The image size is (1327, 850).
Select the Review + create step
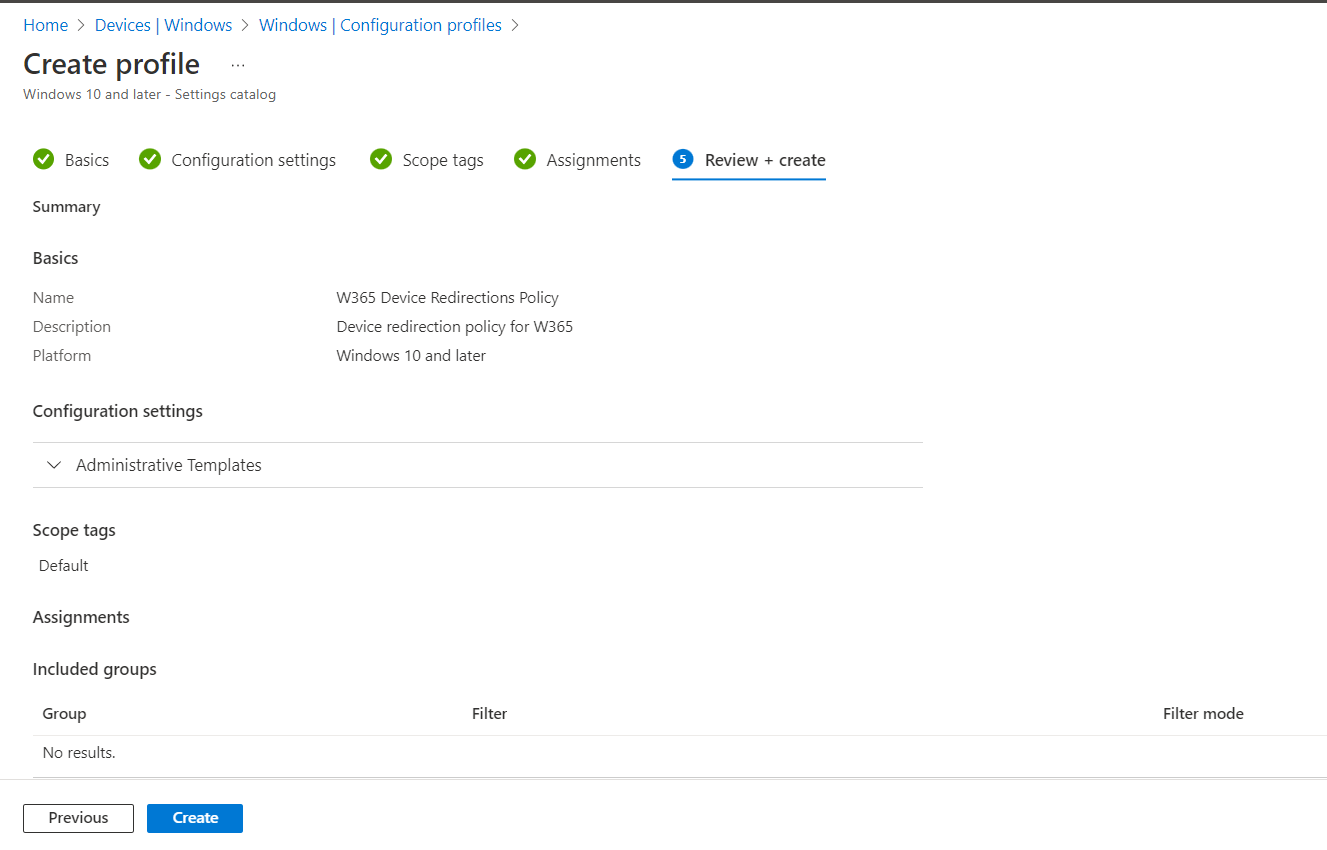pyautogui.click(x=765, y=160)
